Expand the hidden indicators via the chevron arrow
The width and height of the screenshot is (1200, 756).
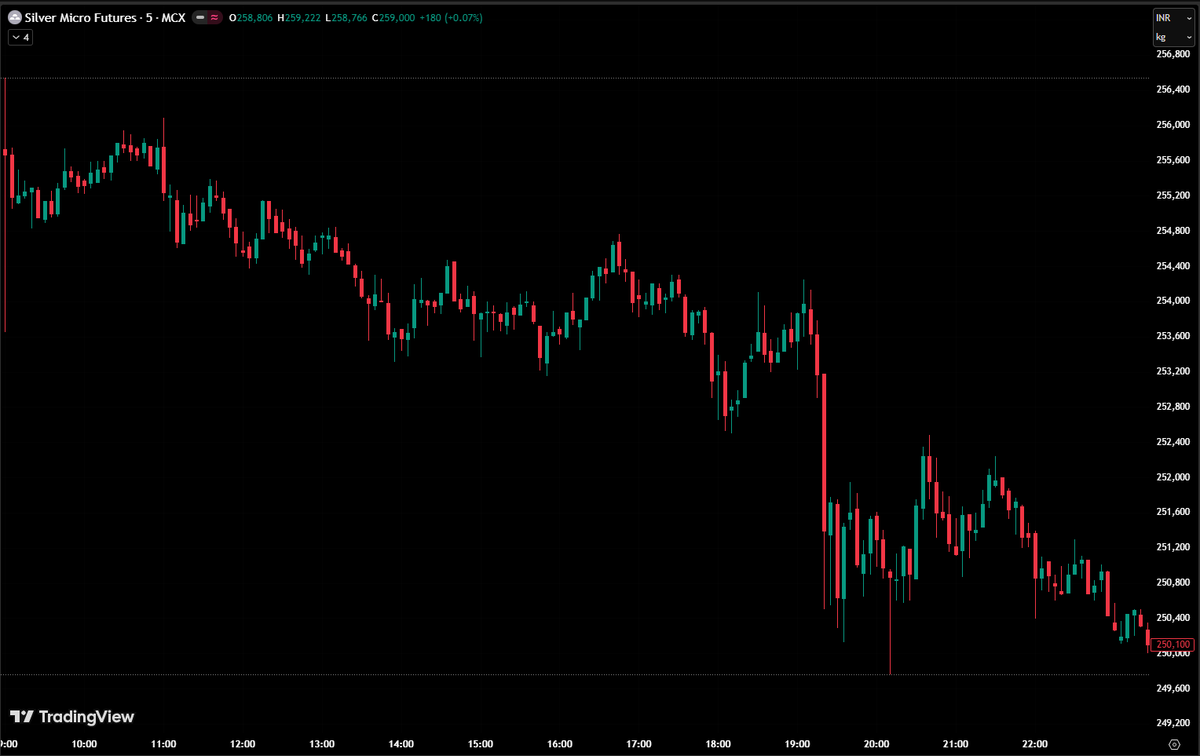[x=14, y=37]
